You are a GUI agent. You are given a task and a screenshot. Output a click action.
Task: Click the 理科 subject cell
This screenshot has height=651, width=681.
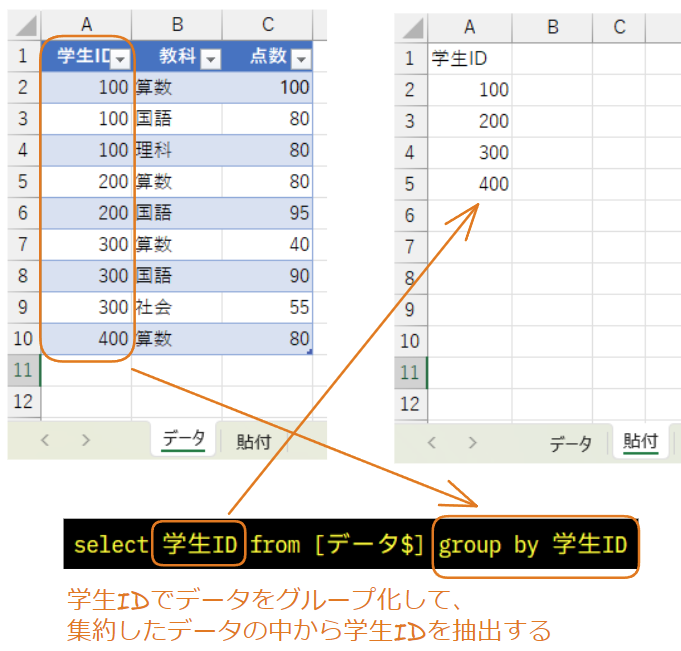pyautogui.click(x=177, y=150)
